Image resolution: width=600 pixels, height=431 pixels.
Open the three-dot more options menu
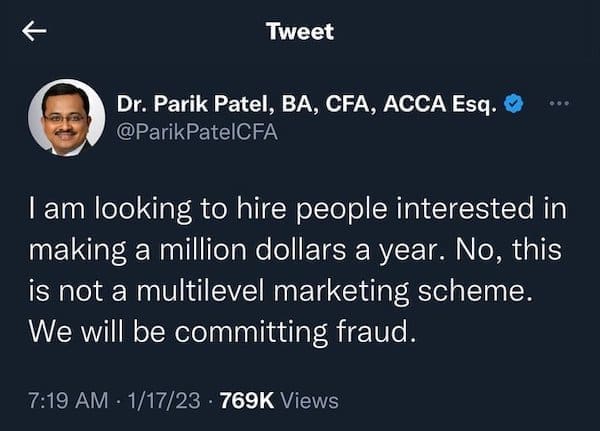click(557, 104)
